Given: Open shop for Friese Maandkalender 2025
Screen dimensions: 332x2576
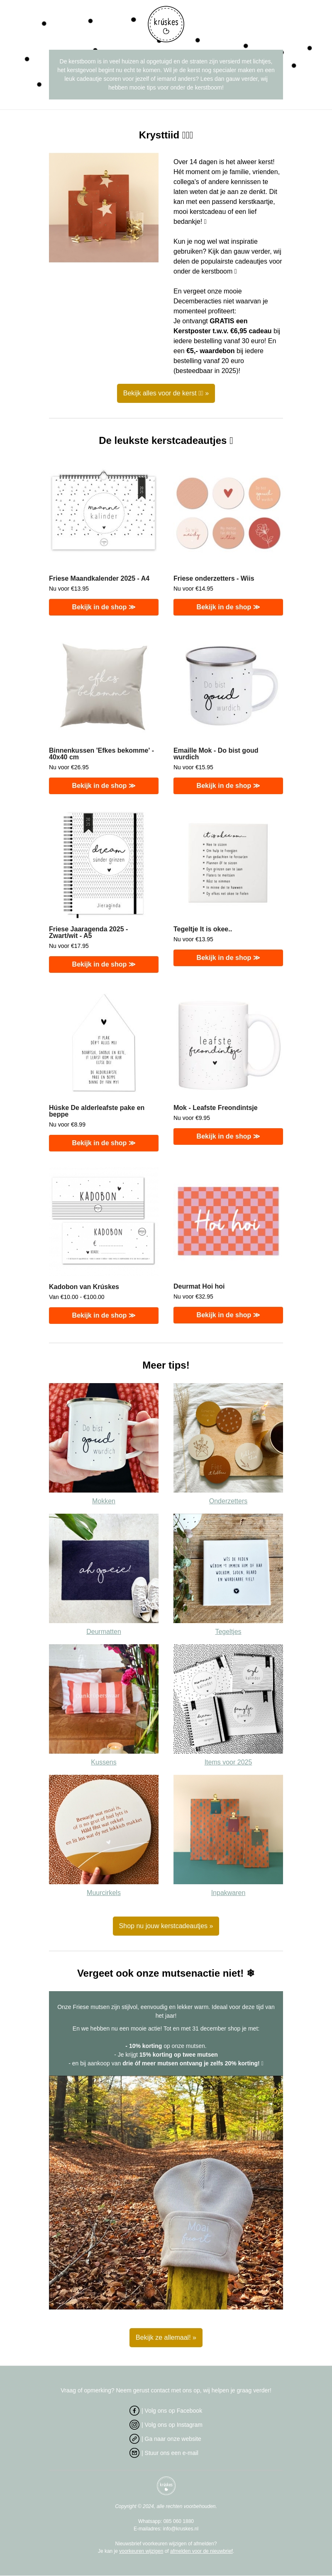Looking at the screenshot, I should [103, 607].
